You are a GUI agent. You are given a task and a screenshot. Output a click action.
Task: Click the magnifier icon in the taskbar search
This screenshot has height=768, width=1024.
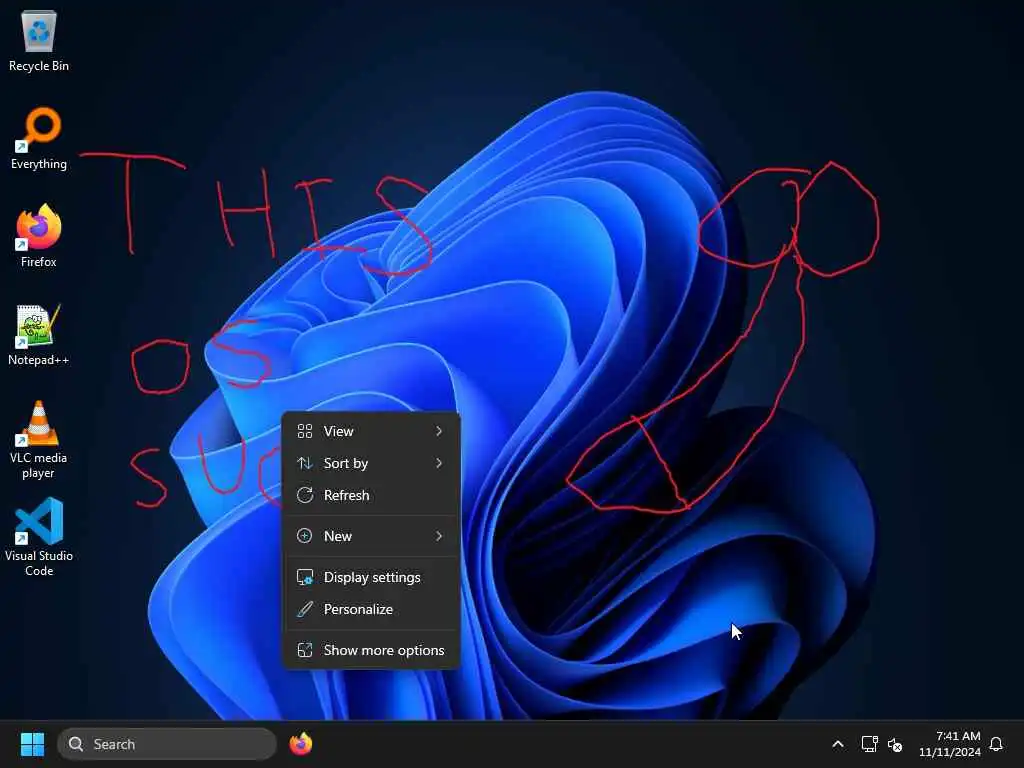(76, 744)
